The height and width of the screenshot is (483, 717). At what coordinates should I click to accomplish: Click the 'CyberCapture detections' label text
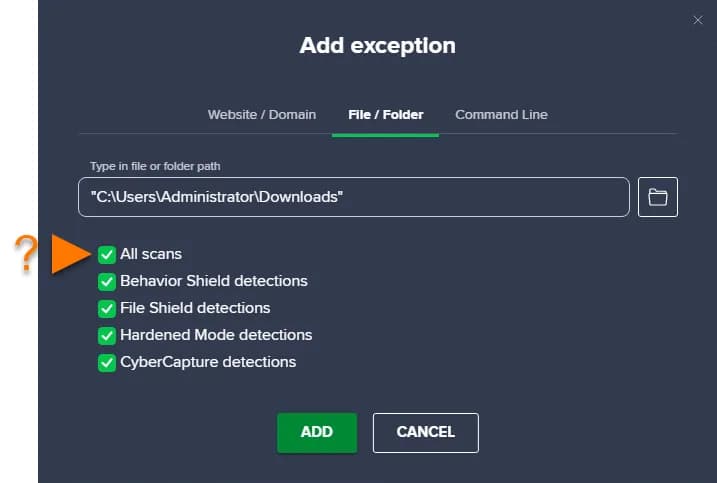208,362
